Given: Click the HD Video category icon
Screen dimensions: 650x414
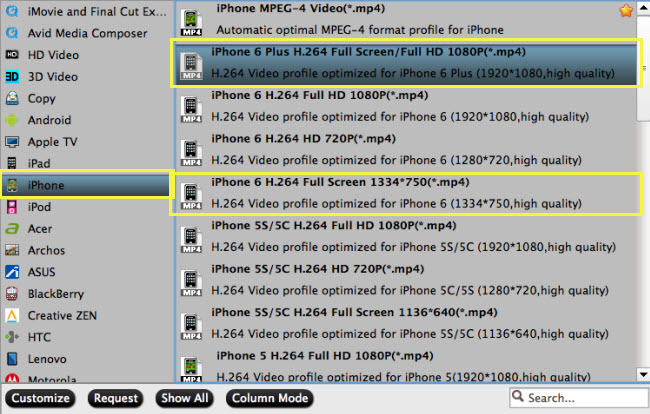Looking at the screenshot, I should tap(12, 54).
